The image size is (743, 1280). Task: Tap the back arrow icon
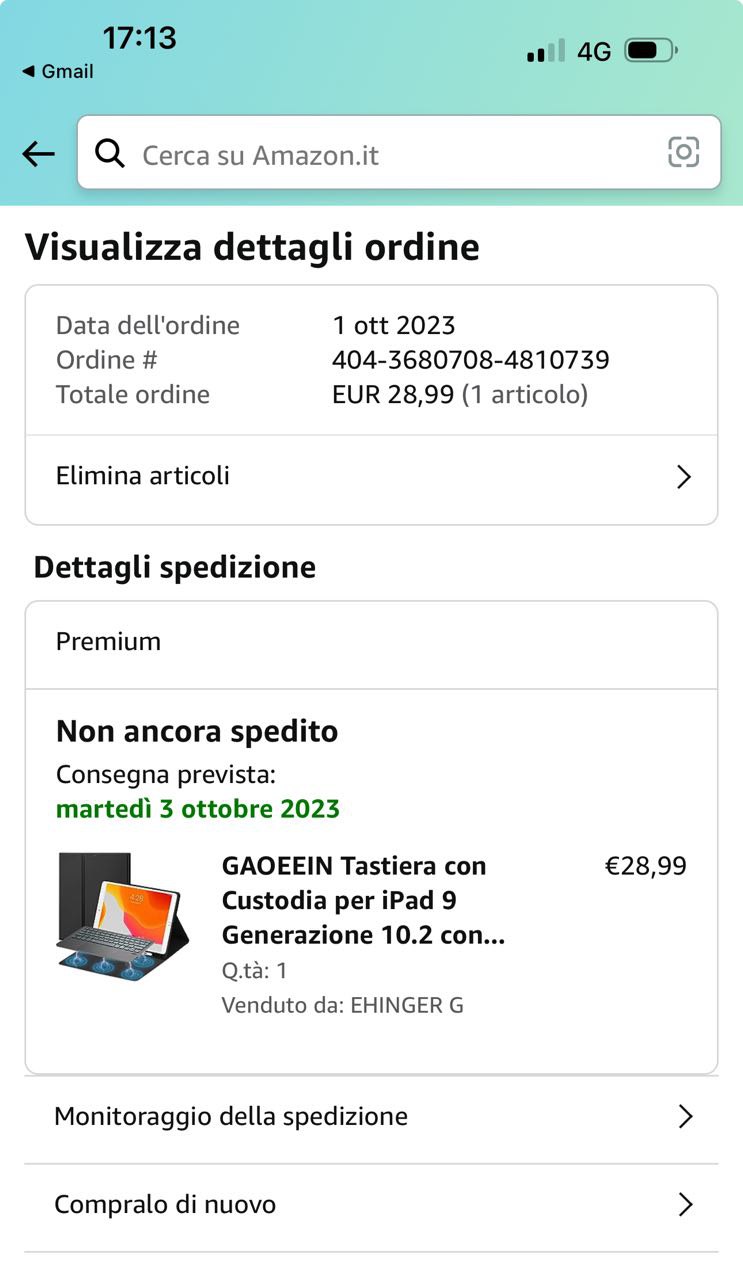point(38,154)
